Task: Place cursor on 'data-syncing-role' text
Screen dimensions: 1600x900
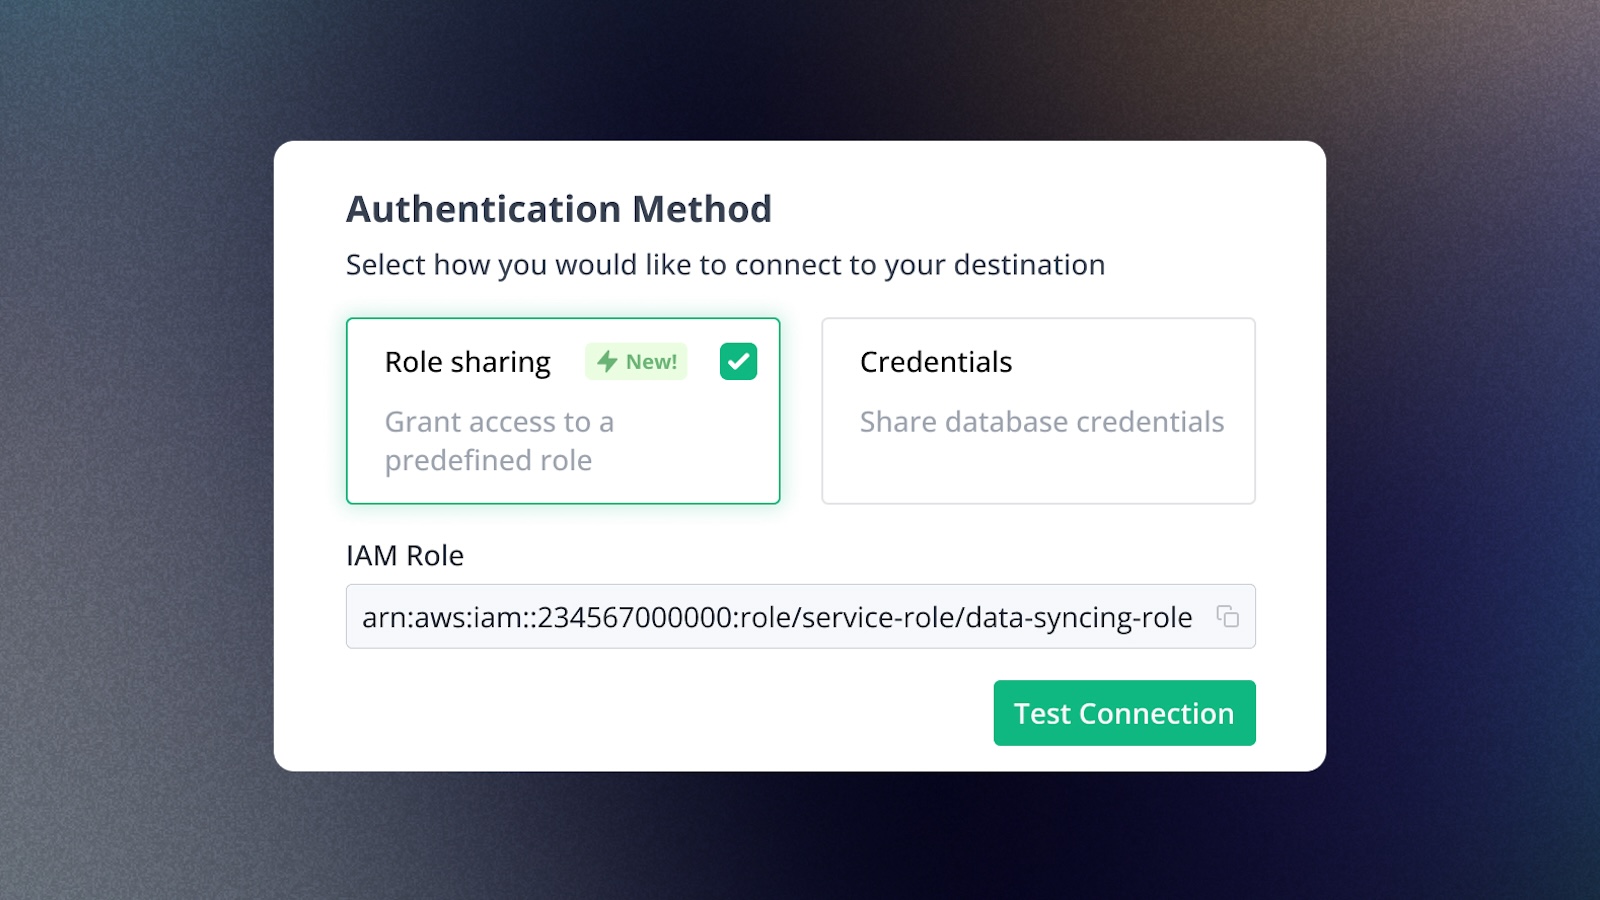Action: click(1078, 618)
